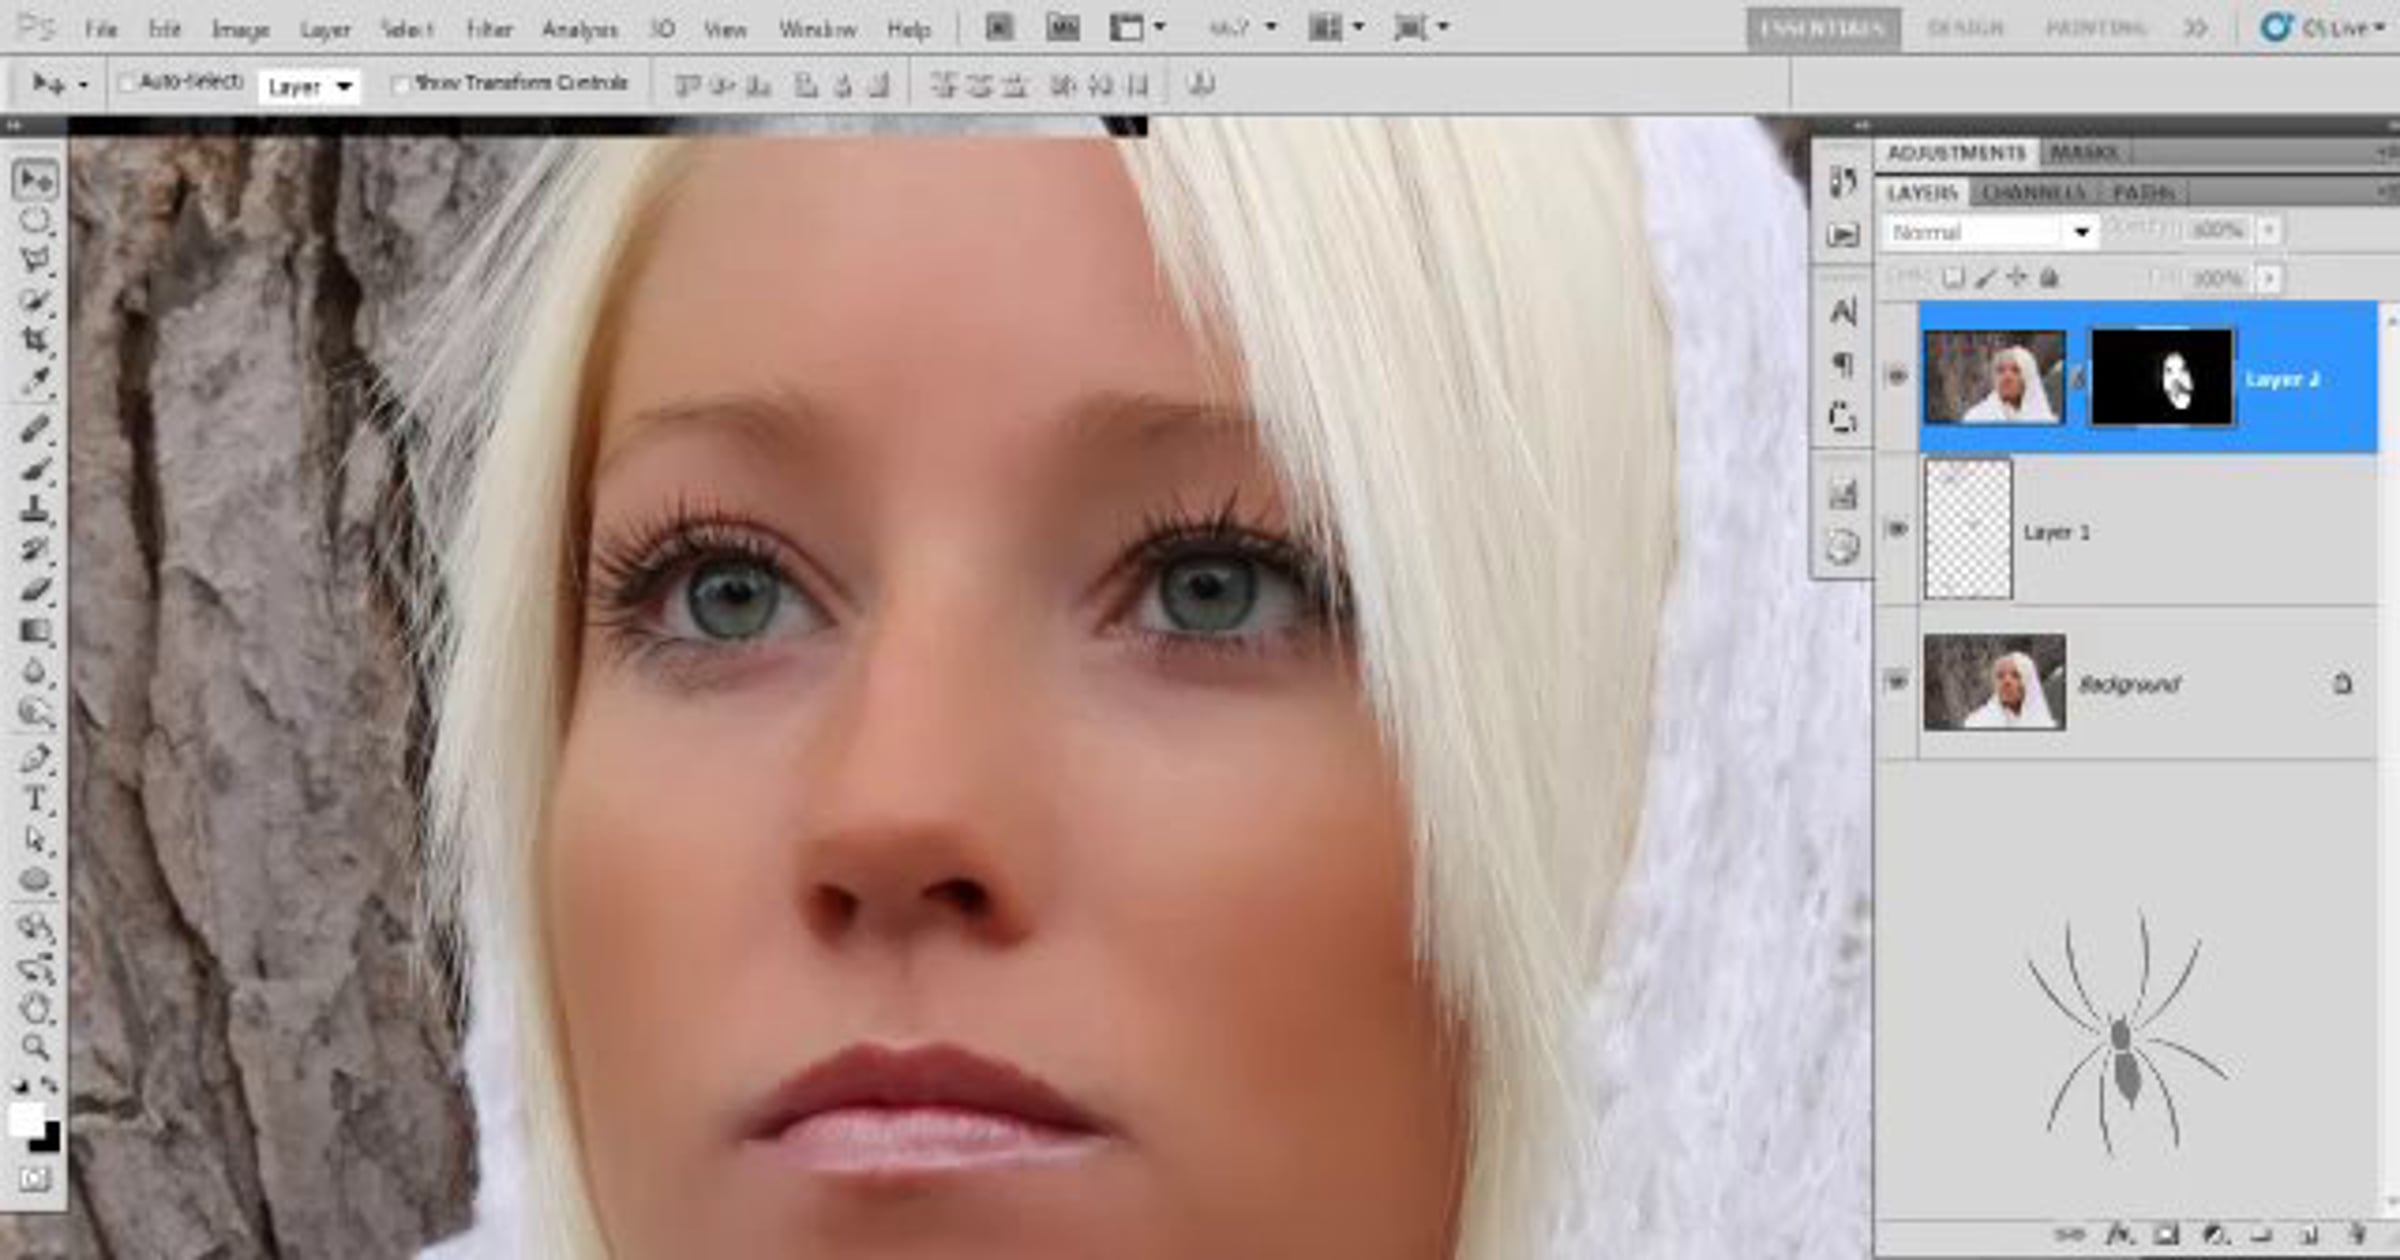The width and height of the screenshot is (2400, 1260).
Task: Open the Character panel icon in dock
Action: coord(1843,312)
